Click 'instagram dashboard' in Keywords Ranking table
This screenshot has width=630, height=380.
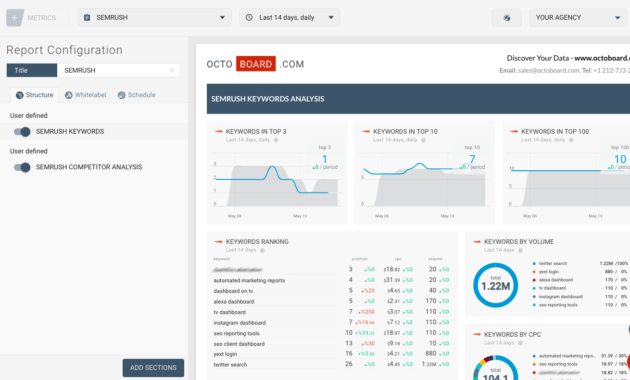239,323
